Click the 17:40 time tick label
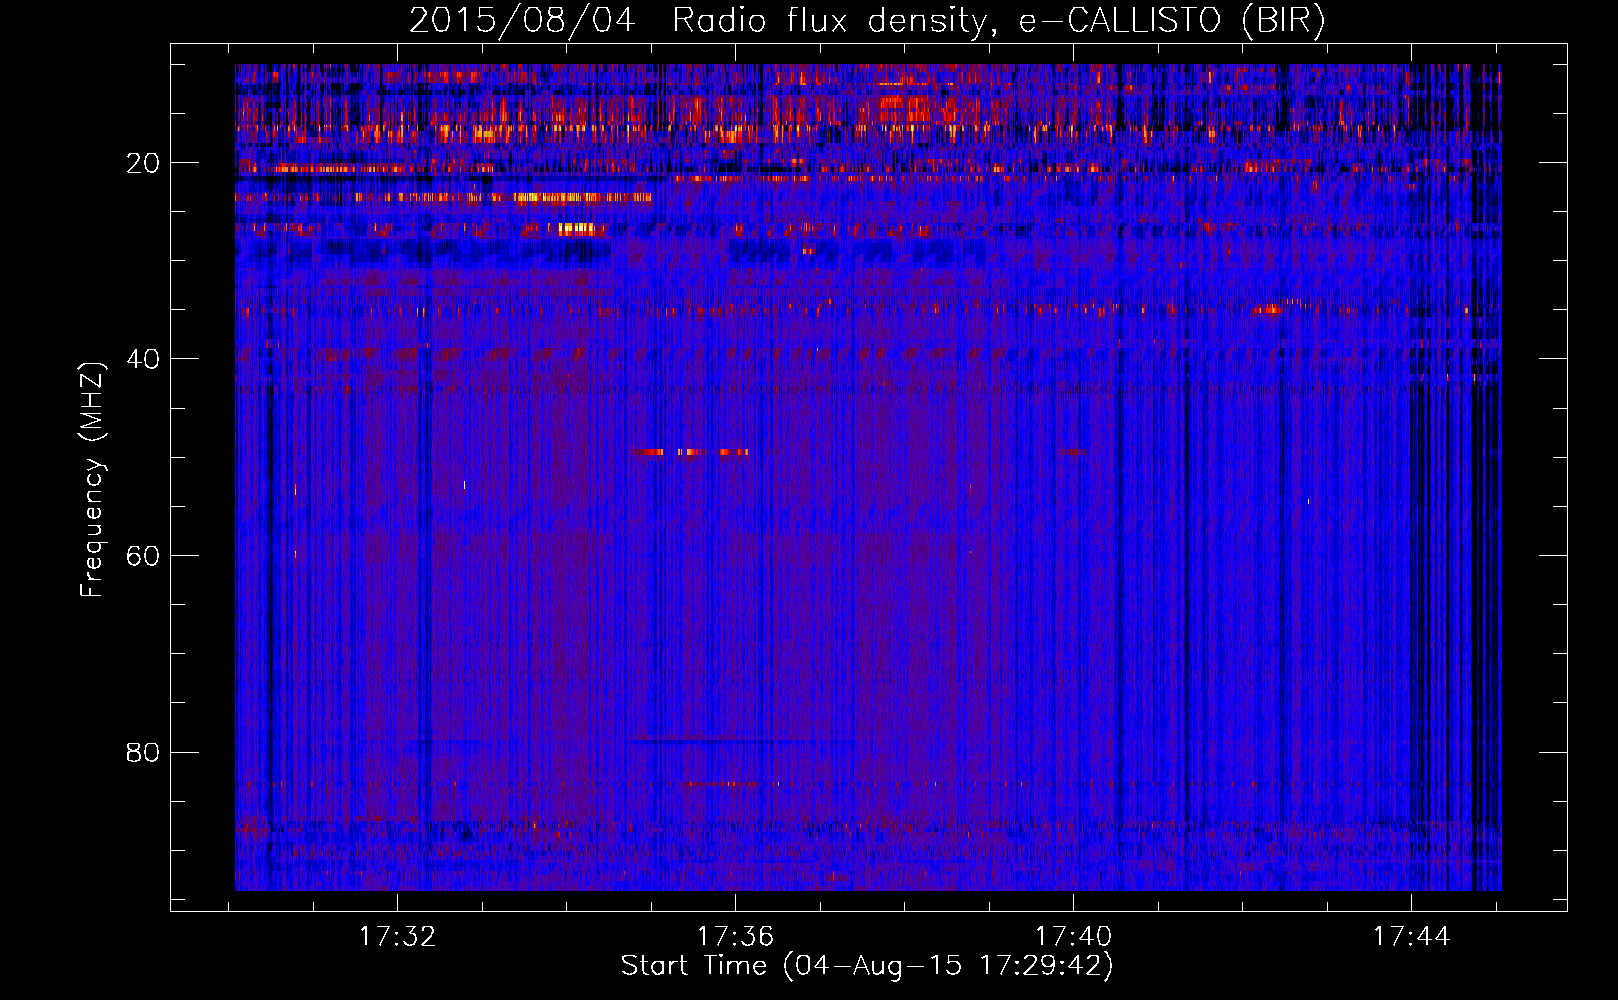The width and height of the screenshot is (1618, 1000). pos(1073,937)
